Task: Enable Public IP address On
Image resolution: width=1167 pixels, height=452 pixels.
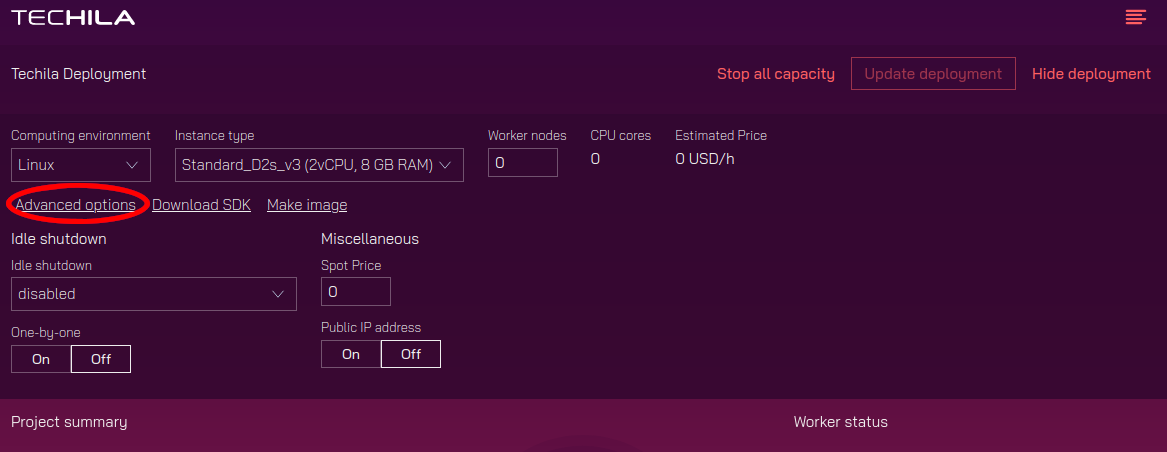Action: point(351,354)
